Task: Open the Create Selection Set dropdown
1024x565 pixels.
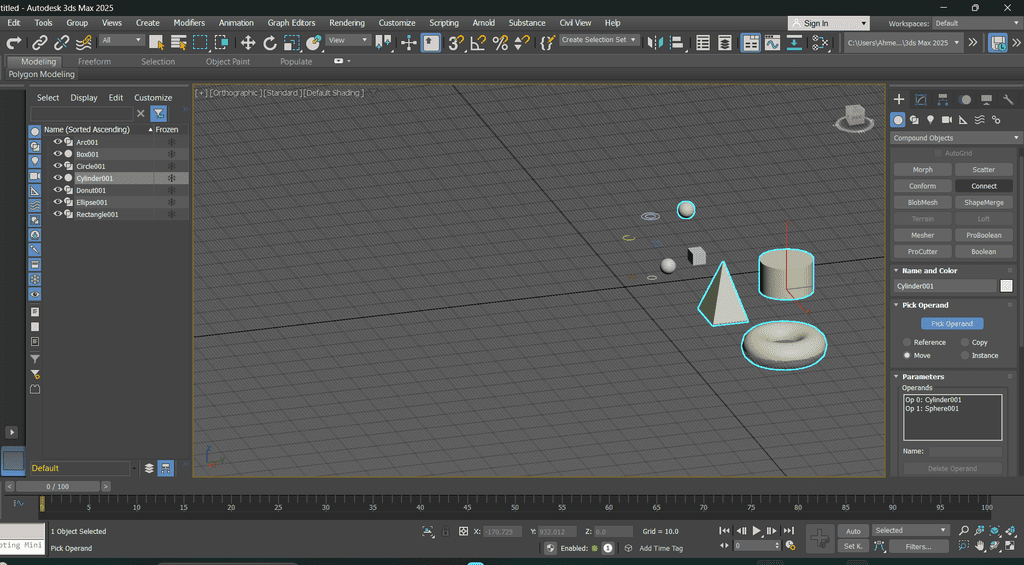Action: 598,40
